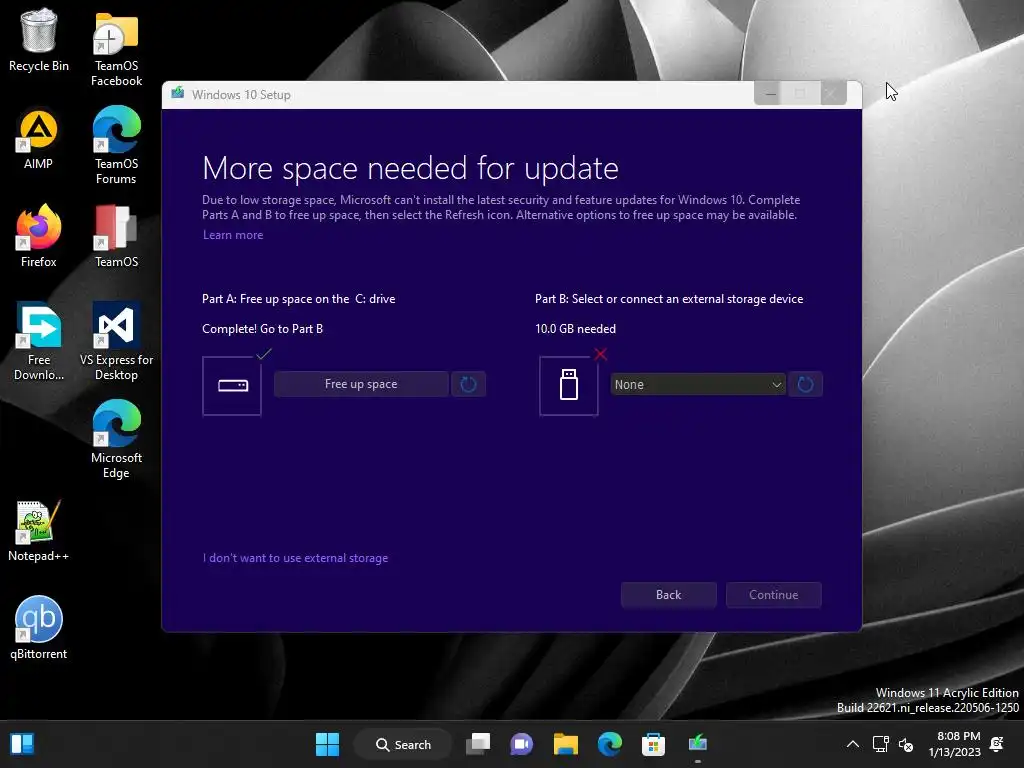
Task: Select the qBittorrent desktop icon
Action: [x=39, y=628]
